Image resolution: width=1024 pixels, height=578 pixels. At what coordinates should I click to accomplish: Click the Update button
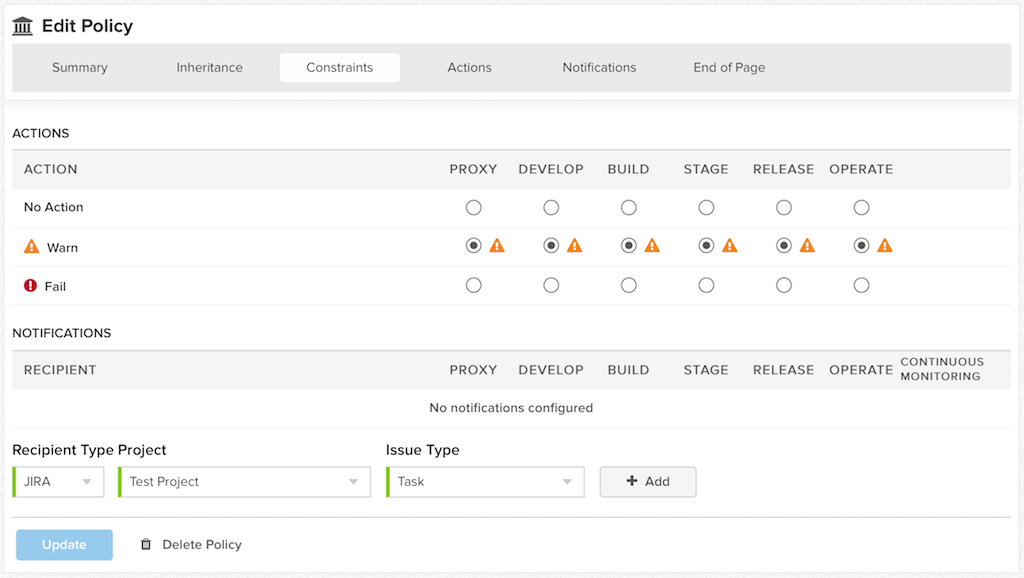coord(63,544)
